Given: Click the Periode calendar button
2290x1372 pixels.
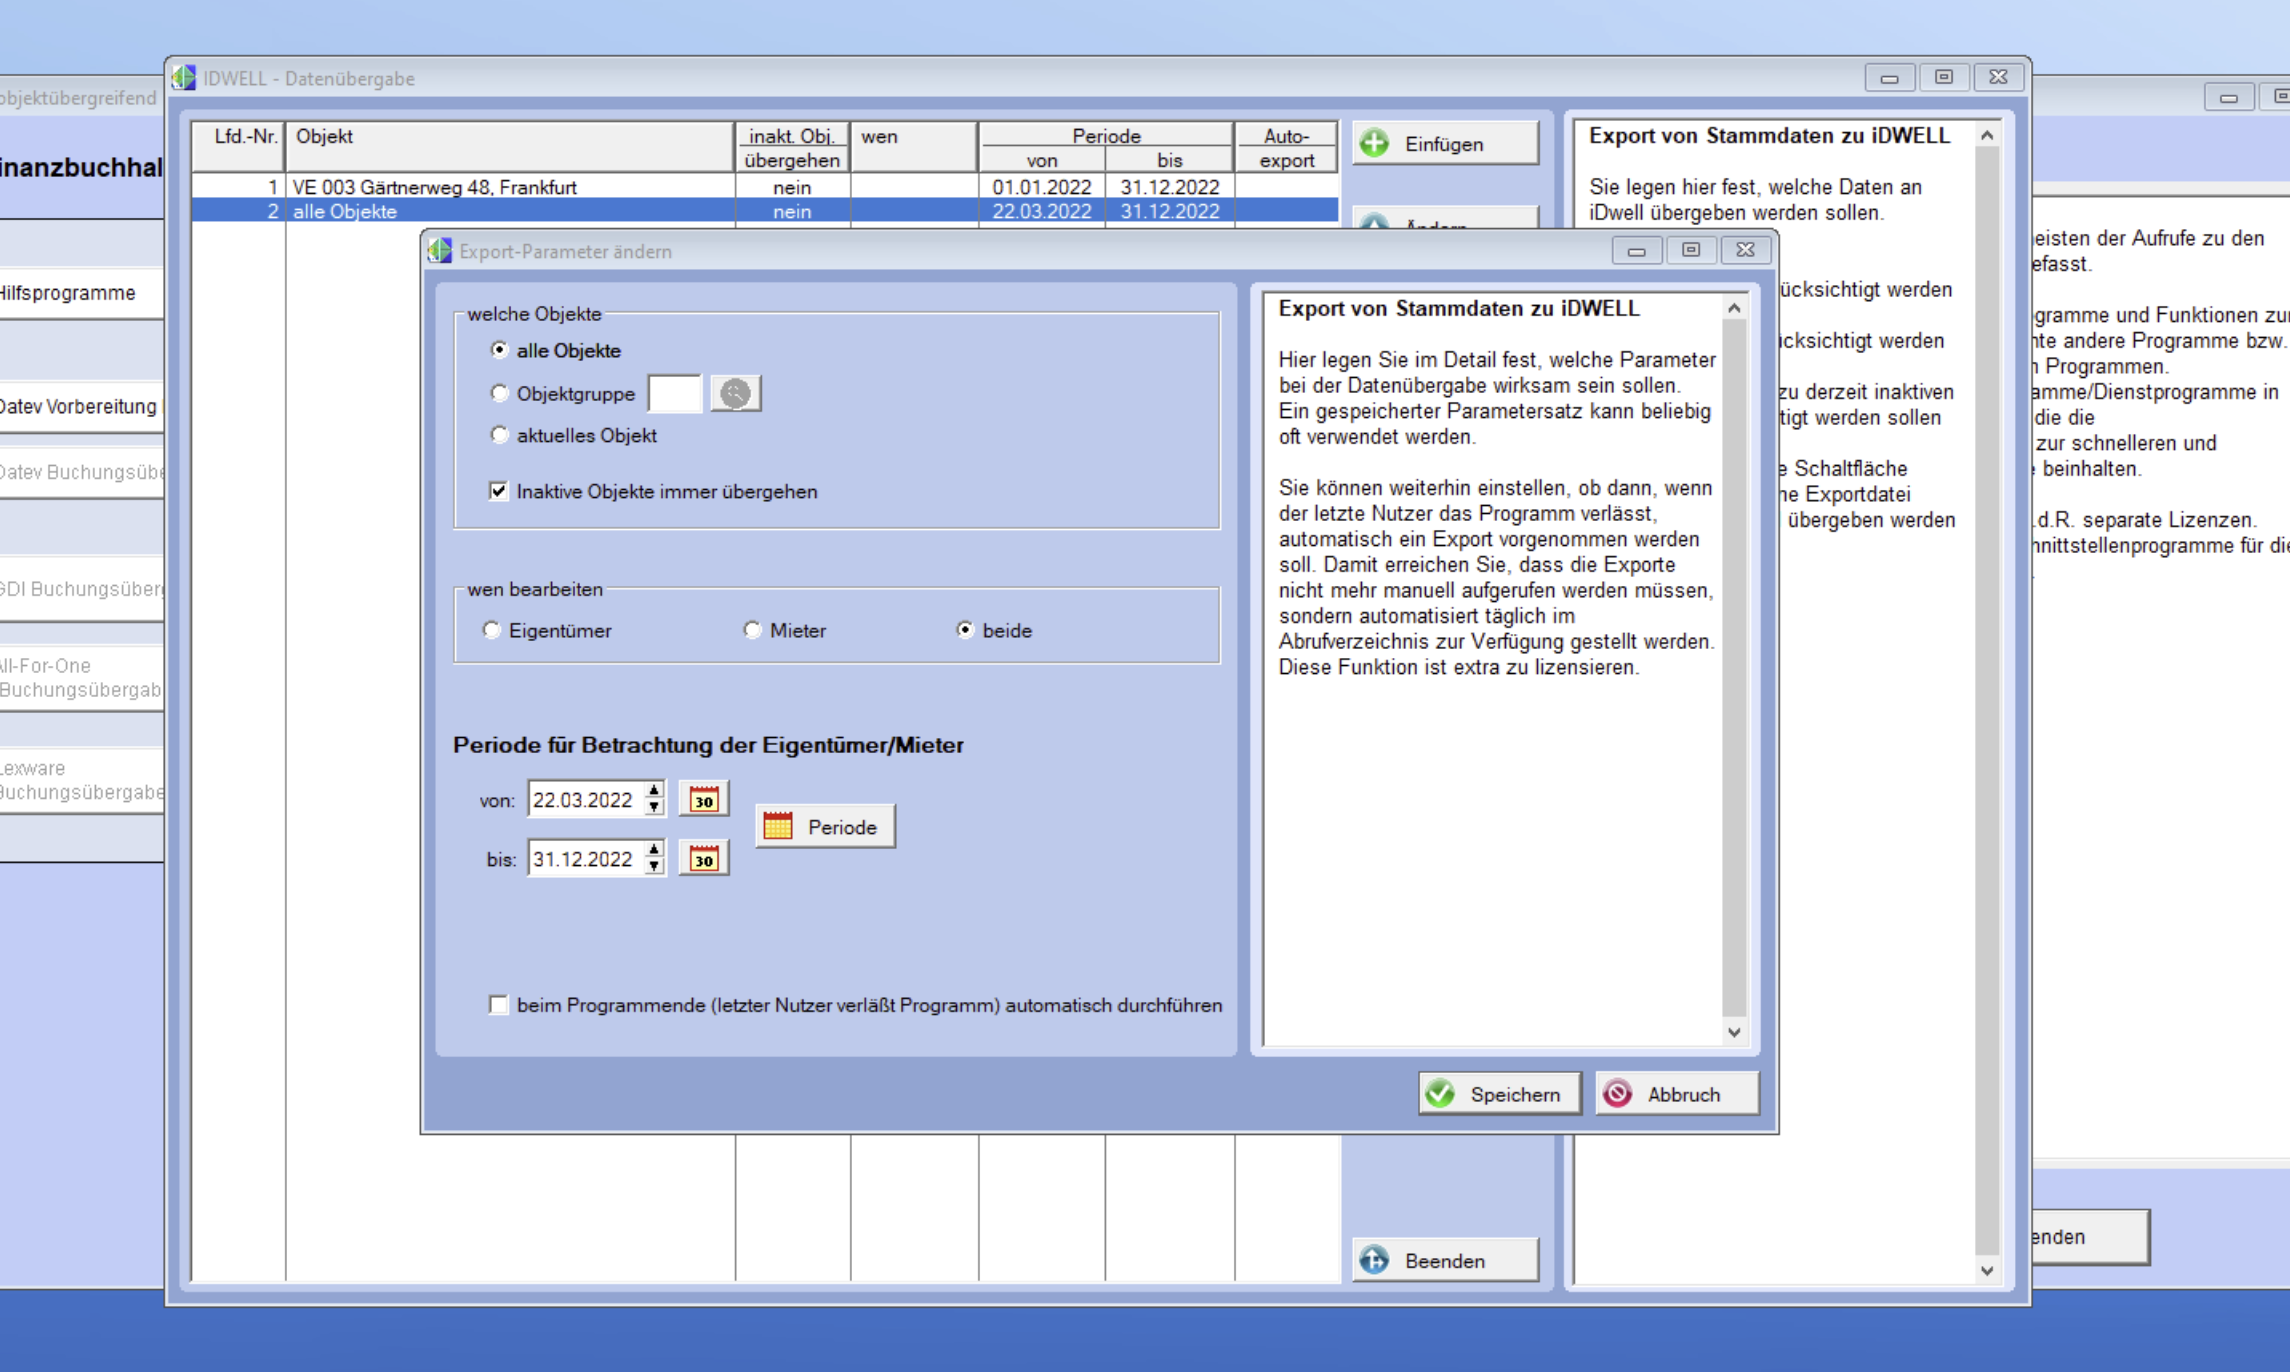Looking at the screenshot, I should 825,827.
